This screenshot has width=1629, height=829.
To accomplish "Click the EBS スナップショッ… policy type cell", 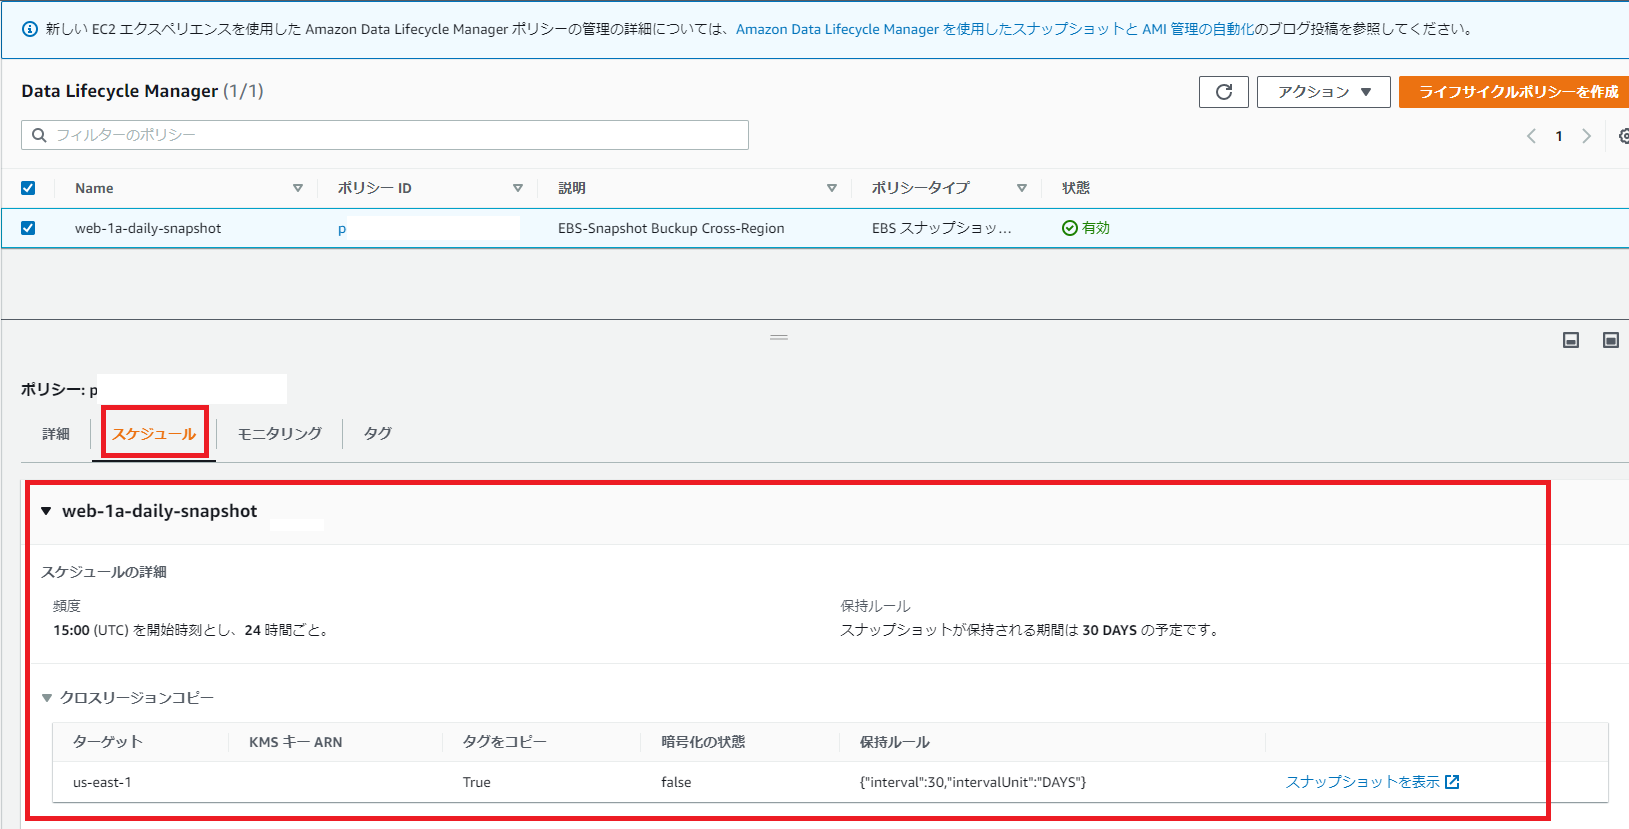I will 942,228.
